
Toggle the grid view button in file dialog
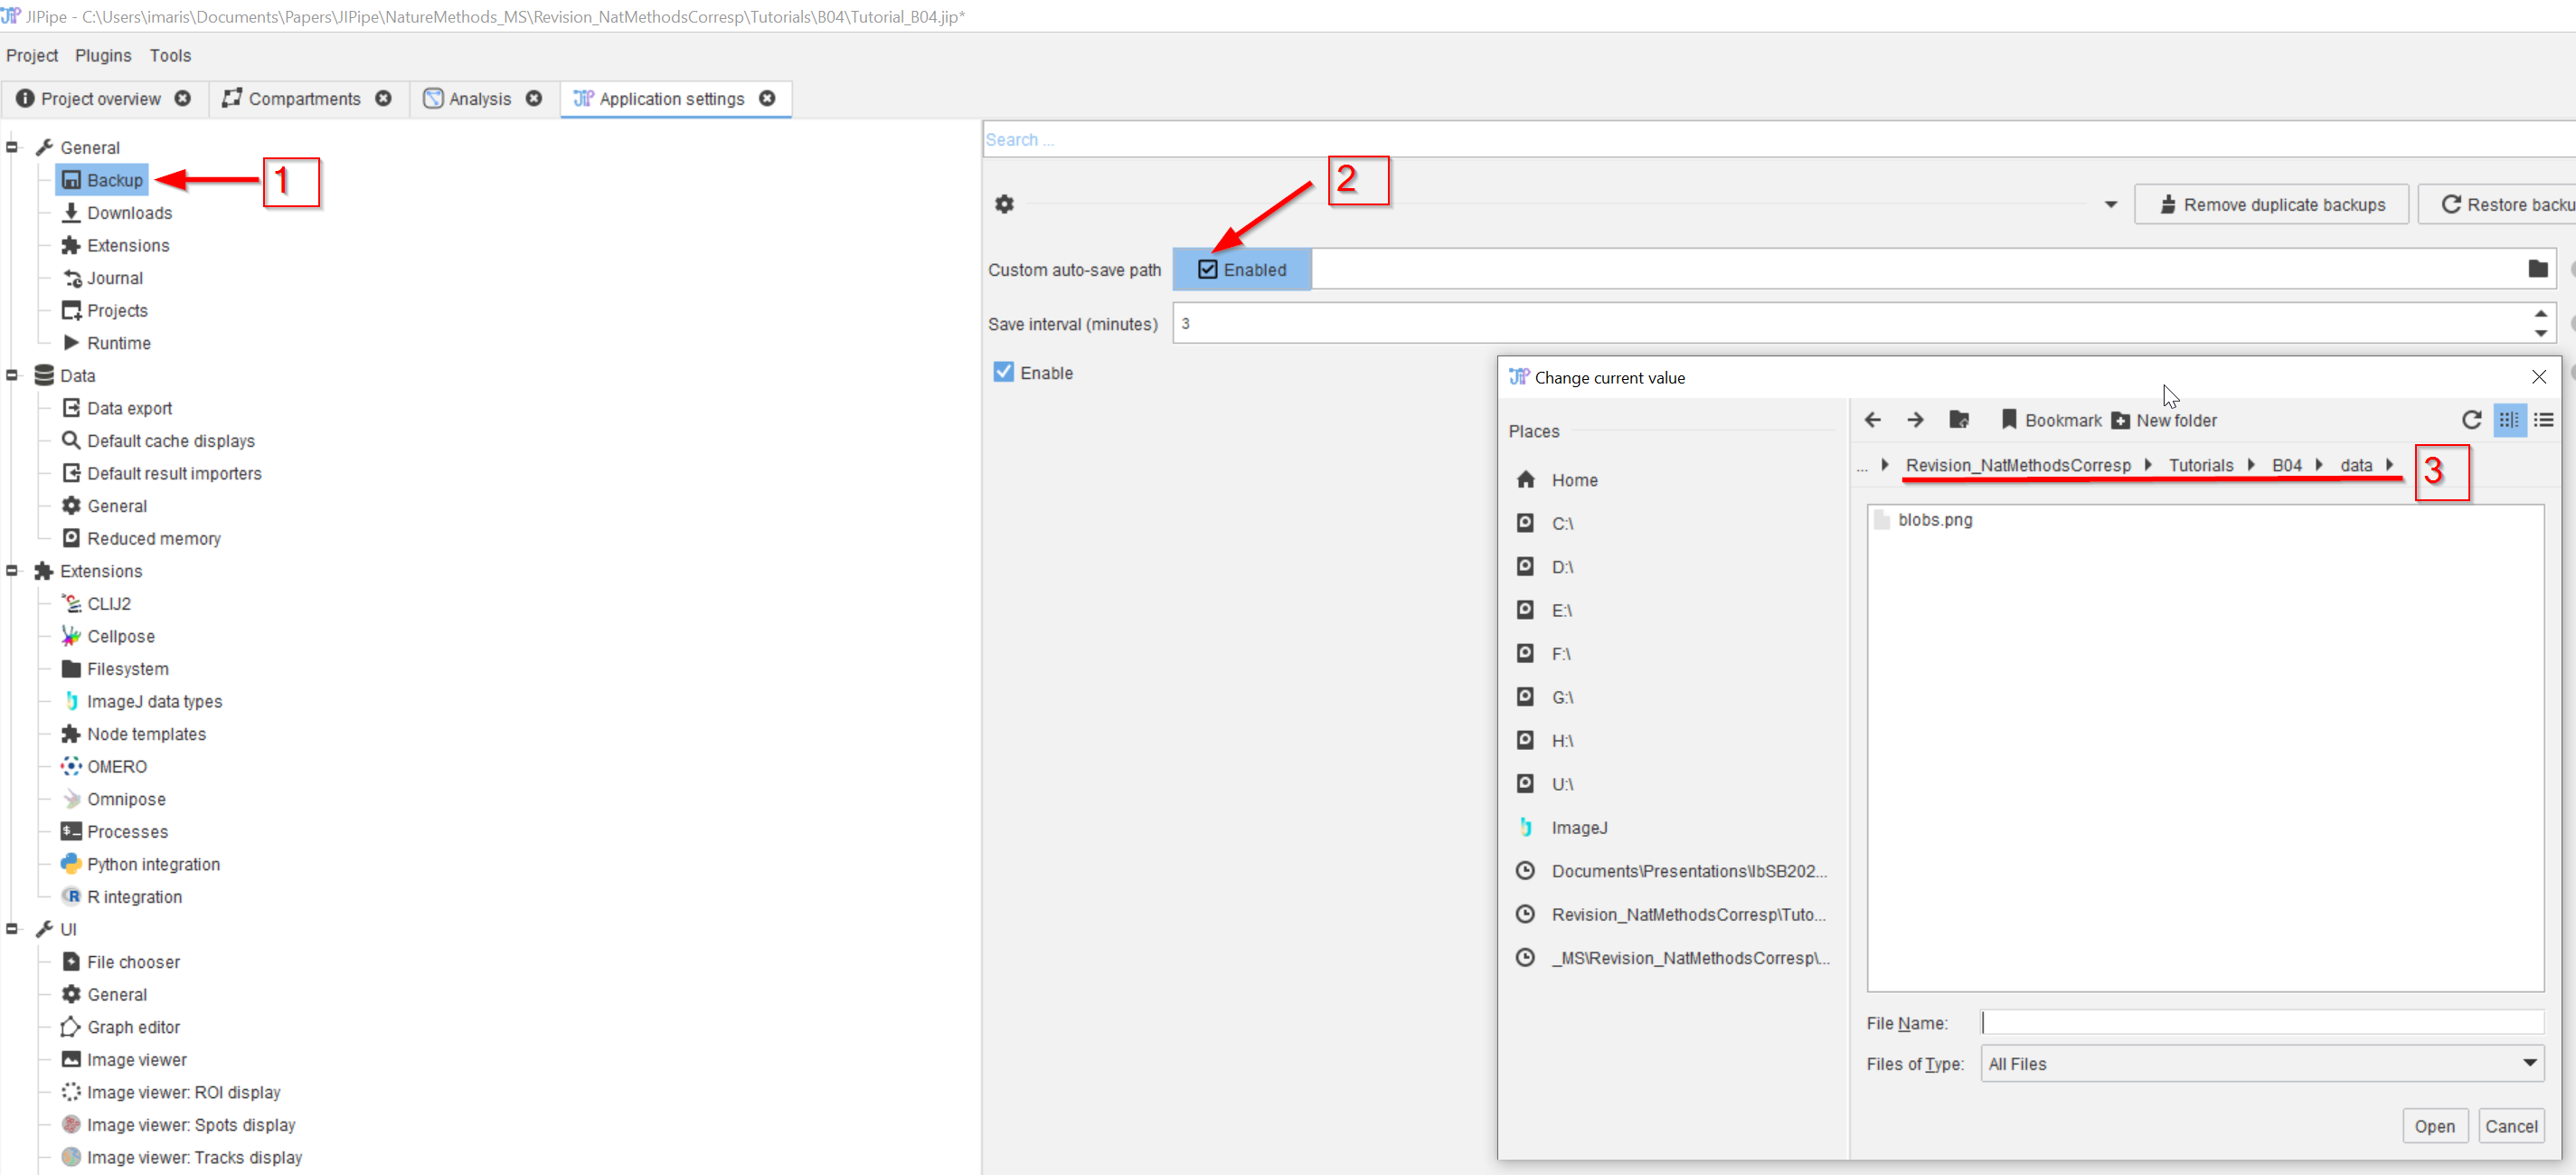click(2509, 420)
